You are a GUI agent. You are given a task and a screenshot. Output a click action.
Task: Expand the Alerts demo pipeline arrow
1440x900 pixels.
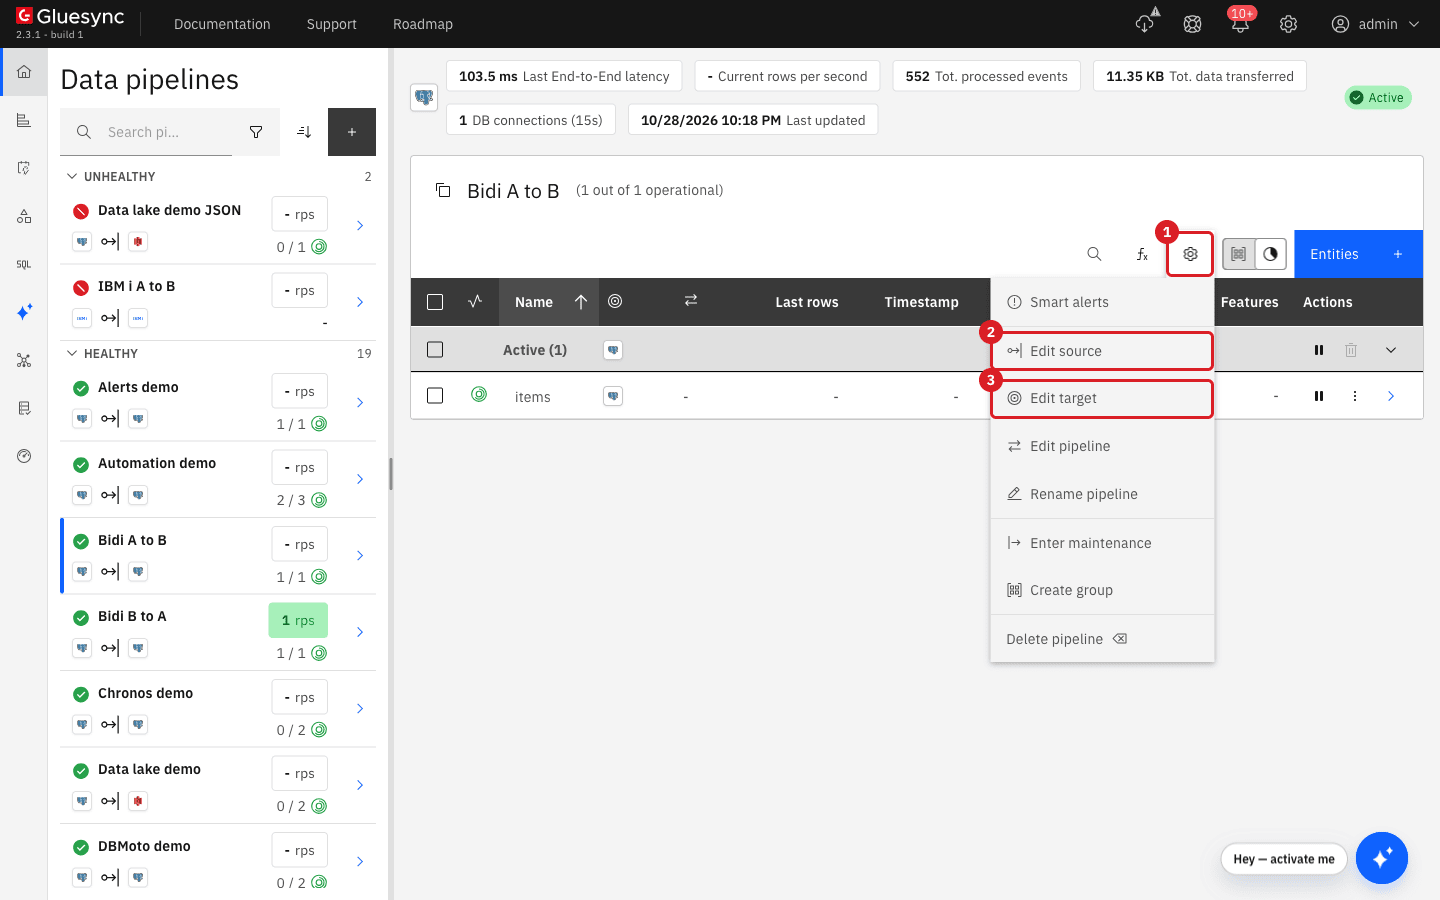pos(360,403)
